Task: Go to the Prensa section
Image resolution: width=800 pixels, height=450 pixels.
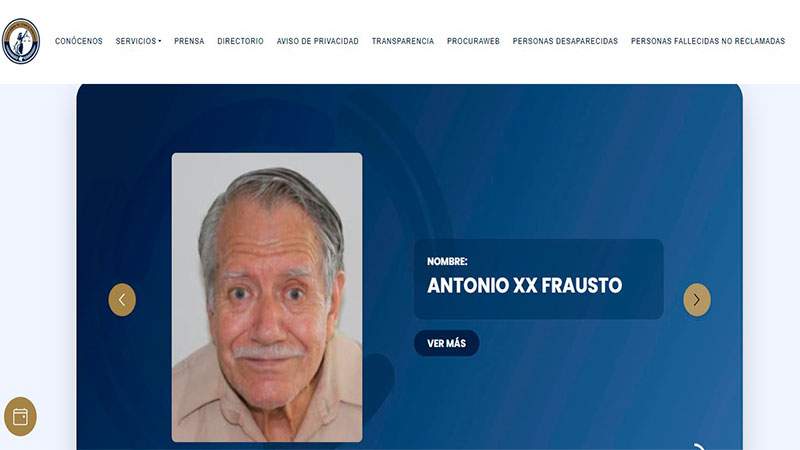Action: pos(189,41)
